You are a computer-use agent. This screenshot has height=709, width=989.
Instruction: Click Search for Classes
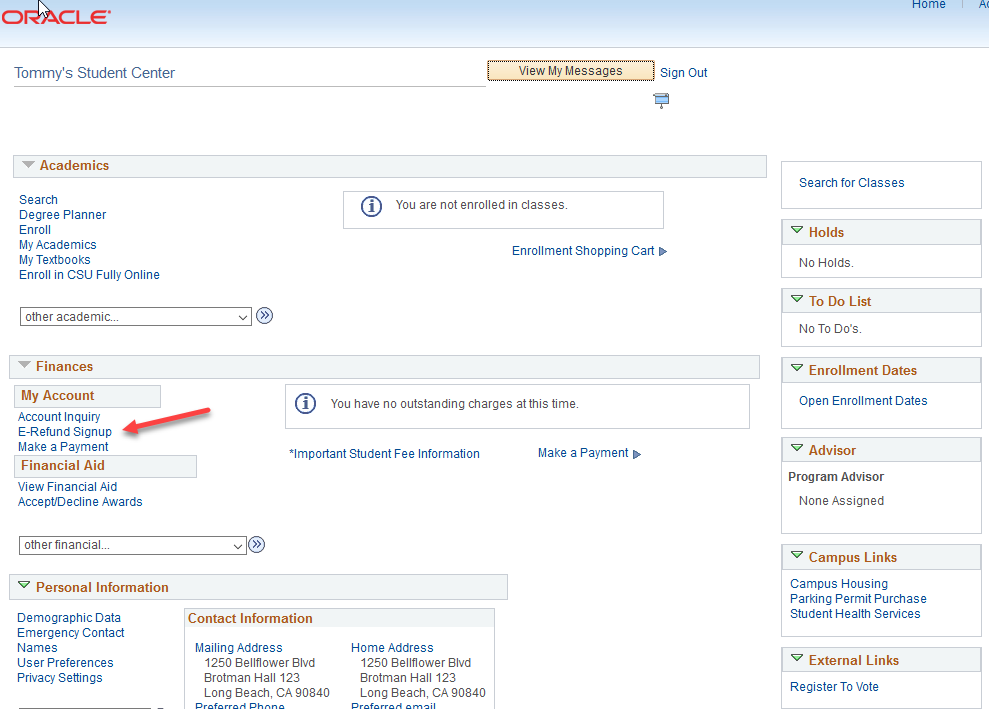[x=851, y=183]
